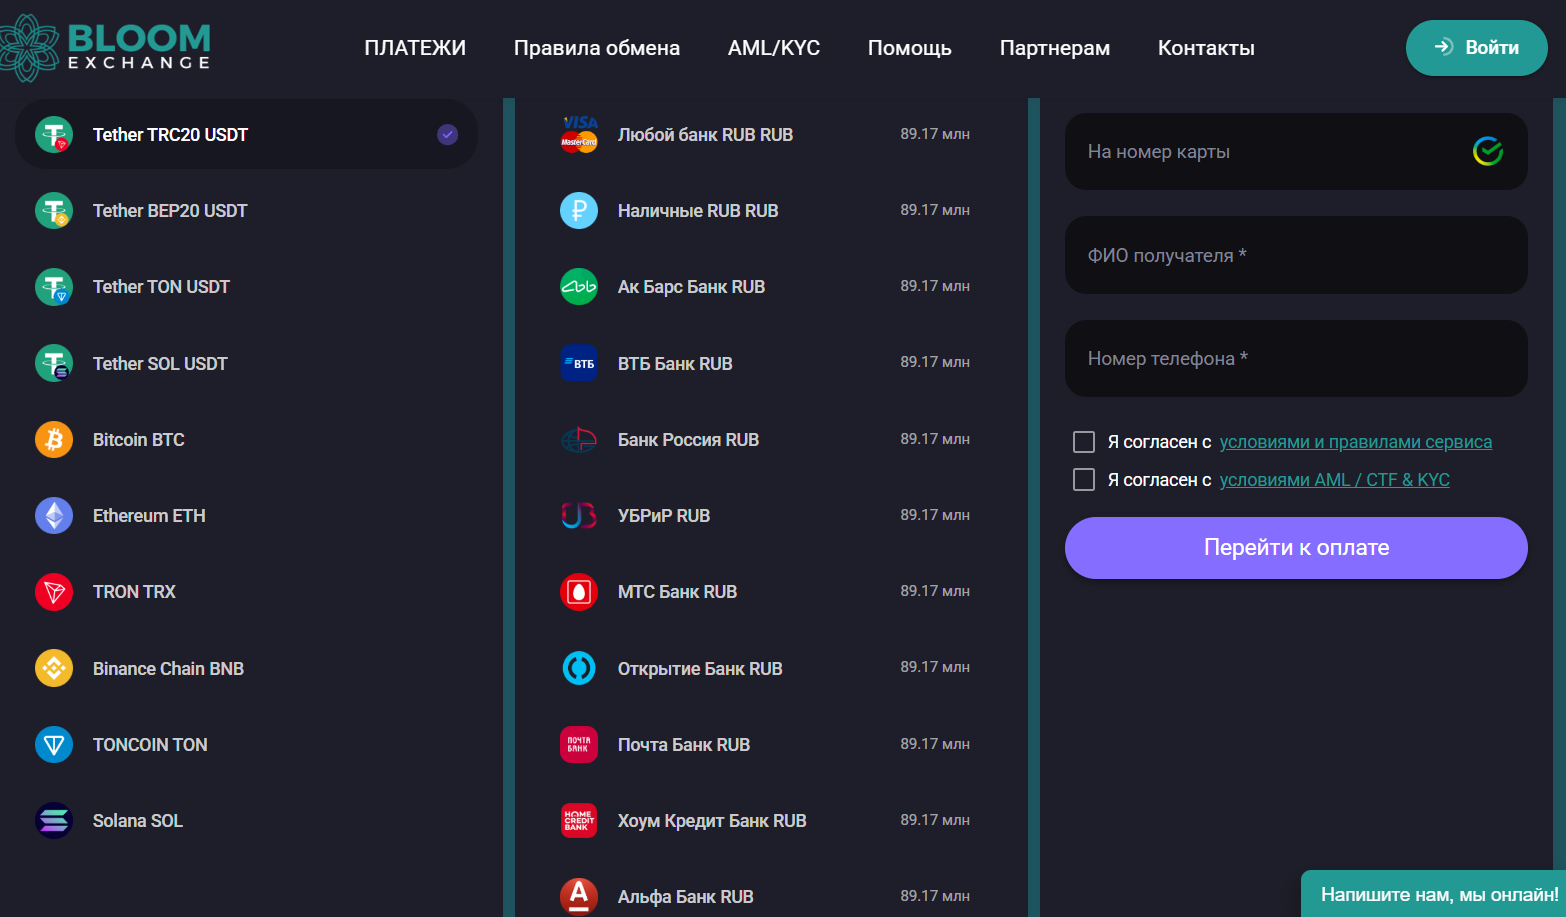Click the ruble cash icon
The width and height of the screenshot is (1566, 917).
579,211
